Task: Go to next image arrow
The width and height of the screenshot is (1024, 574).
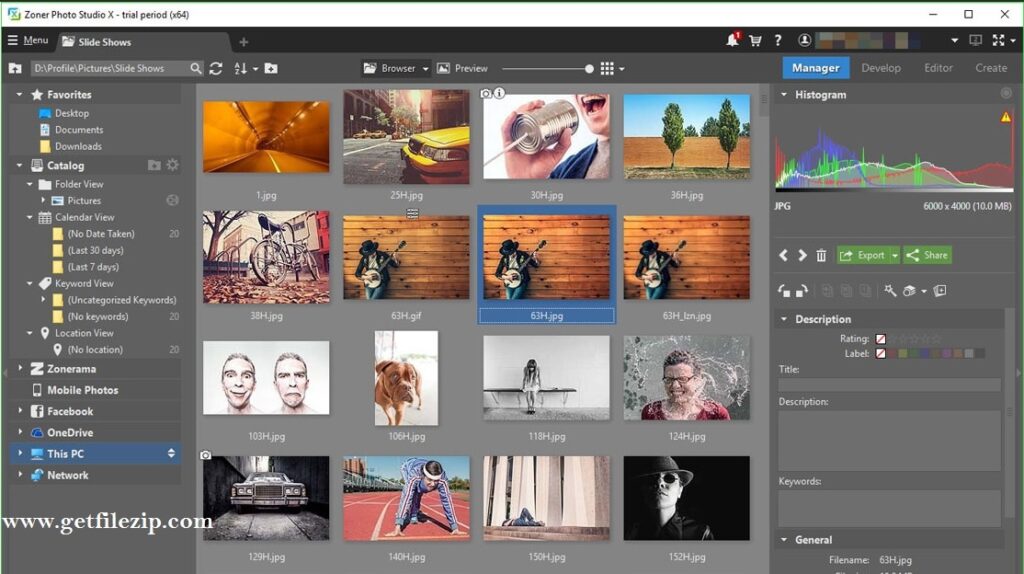Action: [x=802, y=255]
